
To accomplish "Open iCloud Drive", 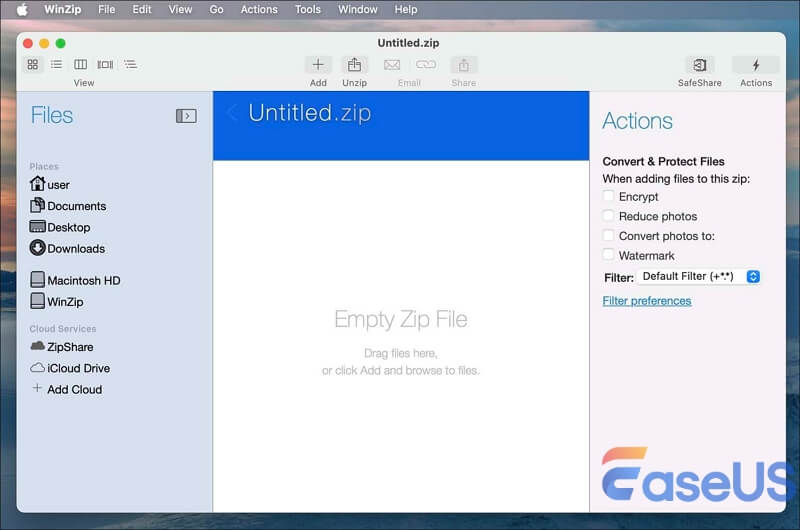I will 70,368.
